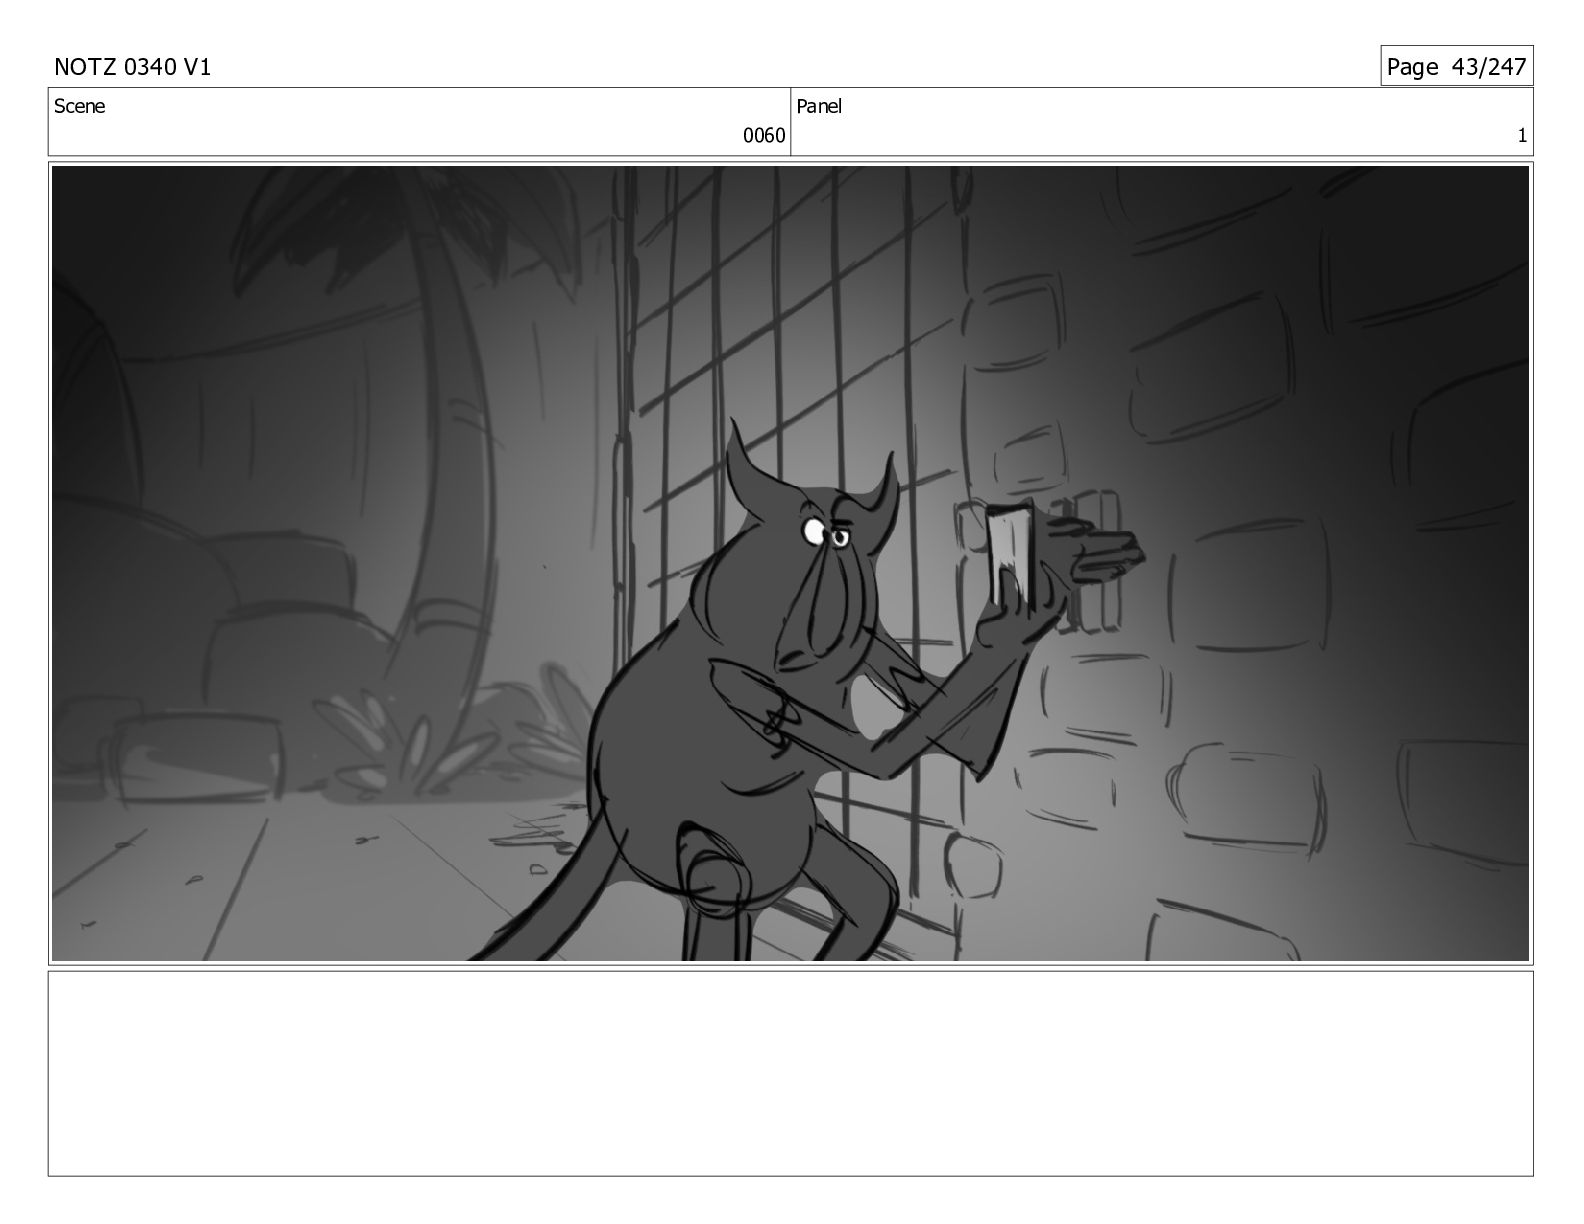This screenshot has width=1584, height=1224.
Task: Click the 'NOTZ 0340 V1' title text
Action: (132, 67)
